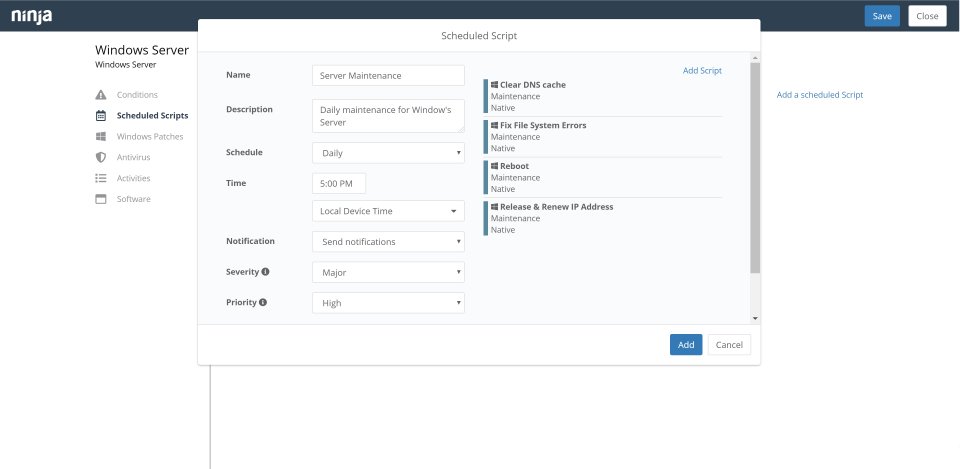The width and height of the screenshot is (960, 469).
Task: Click the dialog's vertical scrollbar
Action: (x=755, y=168)
